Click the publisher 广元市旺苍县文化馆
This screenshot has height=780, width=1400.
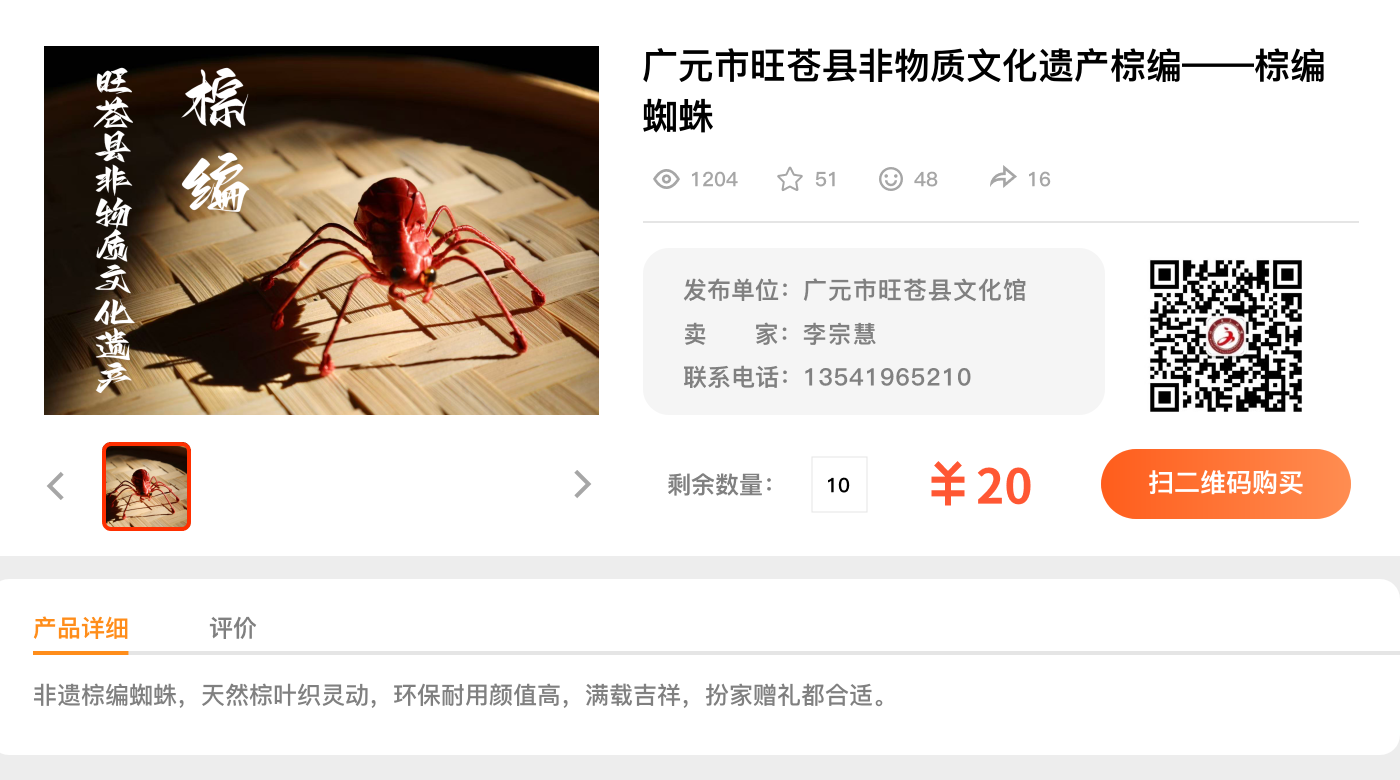(915, 291)
